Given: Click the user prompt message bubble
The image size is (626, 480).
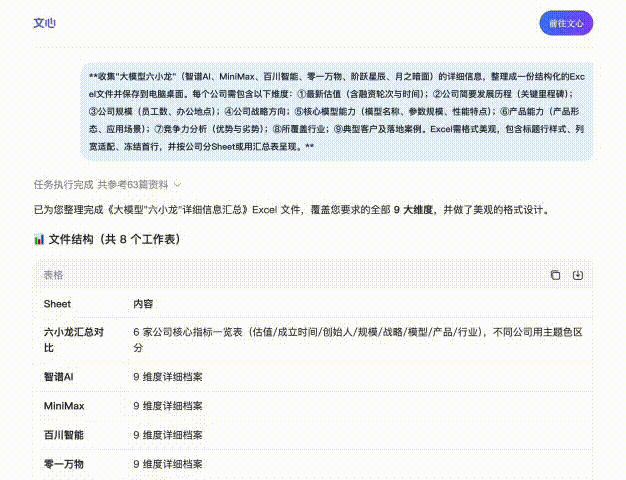Looking at the screenshot, I should pos(337,111).
